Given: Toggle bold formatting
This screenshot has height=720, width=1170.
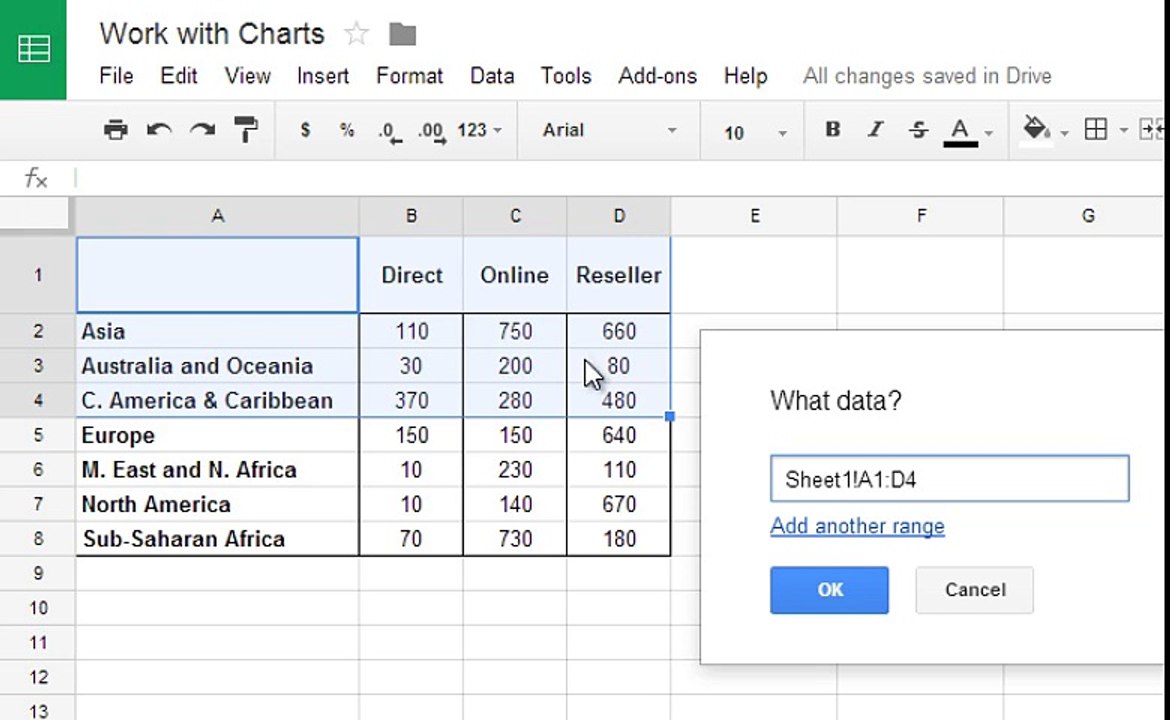Looking at the screenshot, I should coord(833,130).
